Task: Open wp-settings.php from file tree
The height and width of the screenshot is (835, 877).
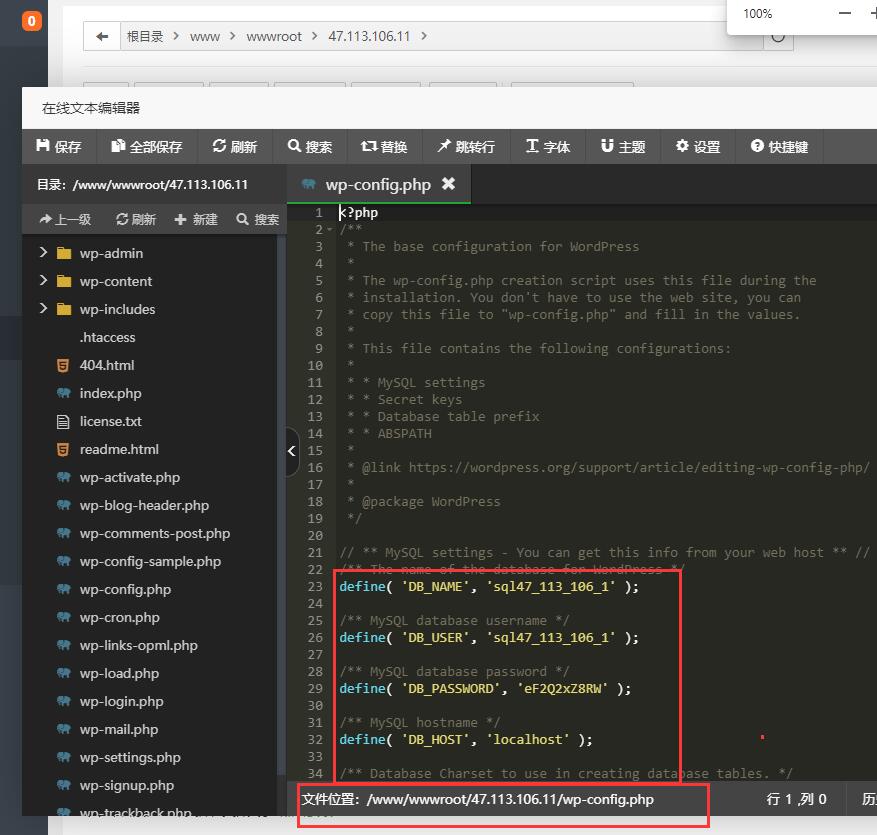Action: (x=130, y=757)
